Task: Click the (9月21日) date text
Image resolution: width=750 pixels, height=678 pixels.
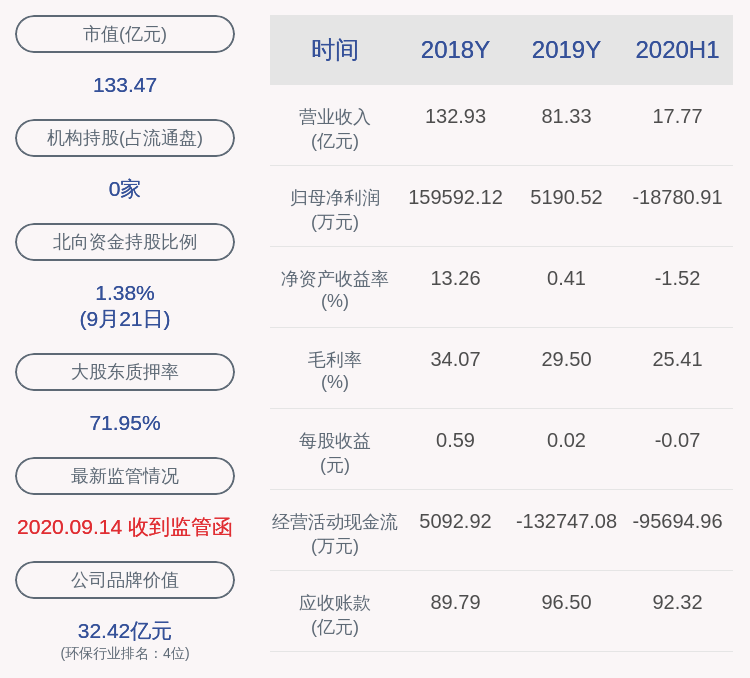Action: coord(125,319)
